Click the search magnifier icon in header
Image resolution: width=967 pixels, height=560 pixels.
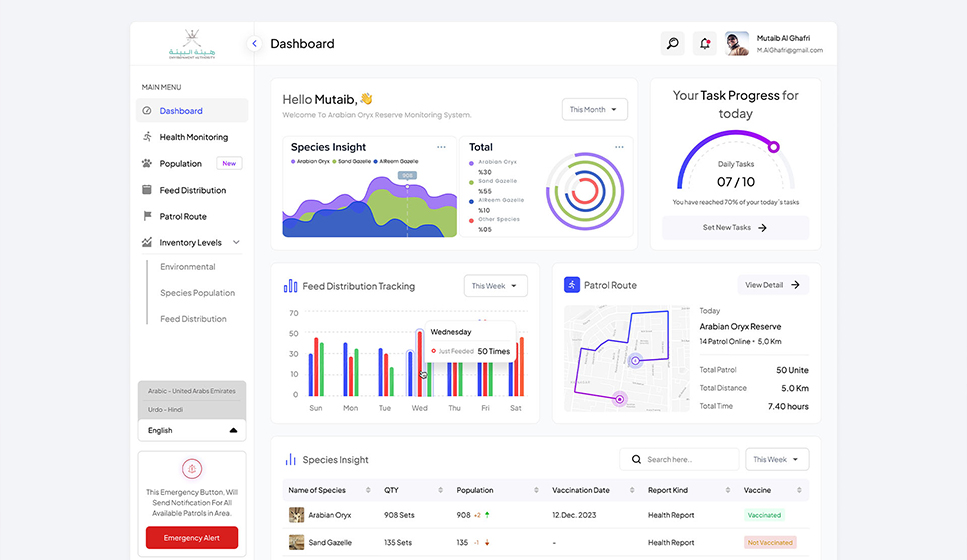(x=673, y=43)
